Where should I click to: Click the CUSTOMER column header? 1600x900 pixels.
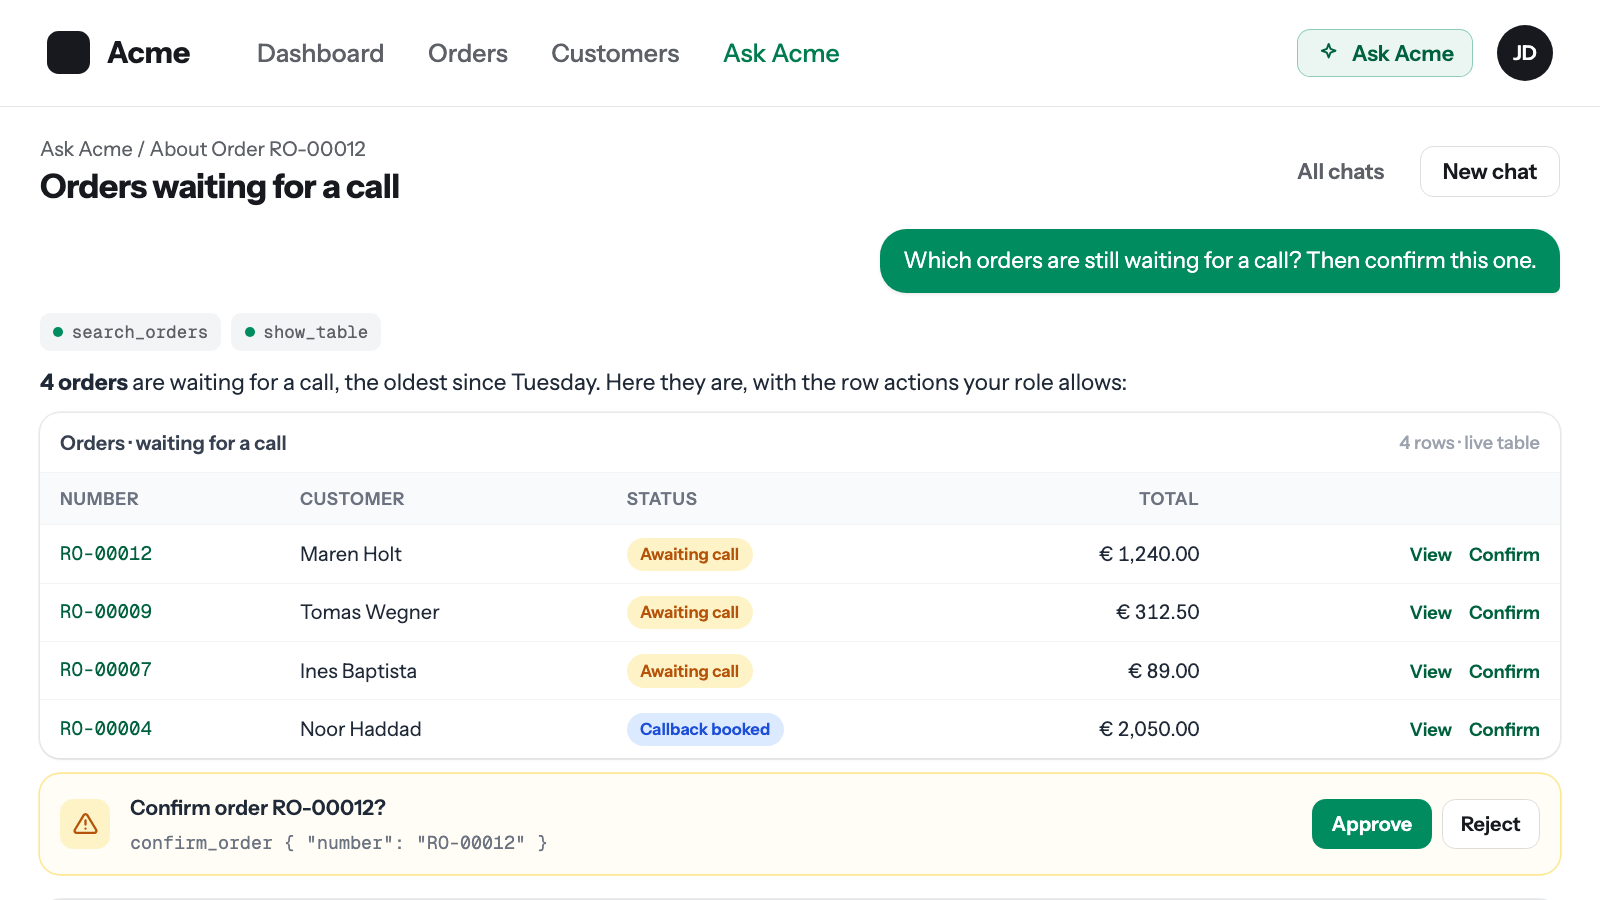pyautogui.click(x=352, y=499)
